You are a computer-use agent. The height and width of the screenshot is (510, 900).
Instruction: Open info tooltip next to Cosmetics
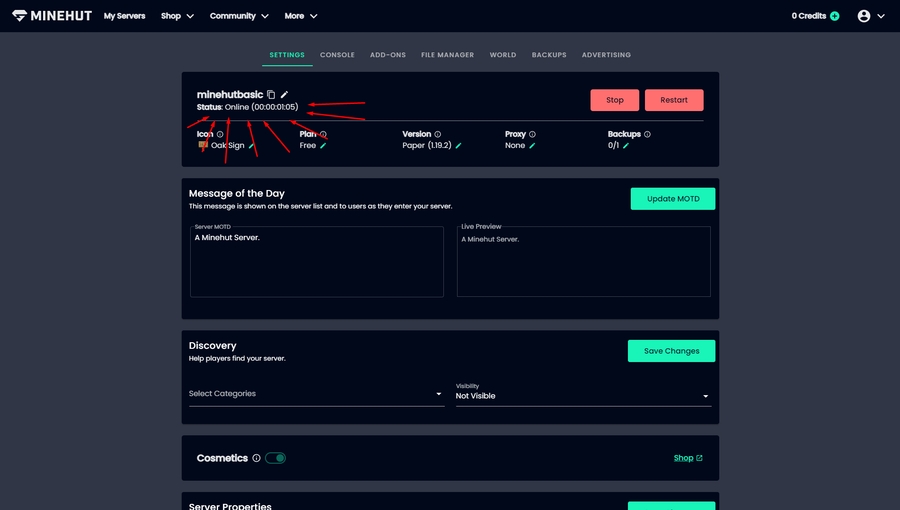click(x=257, y=458)
